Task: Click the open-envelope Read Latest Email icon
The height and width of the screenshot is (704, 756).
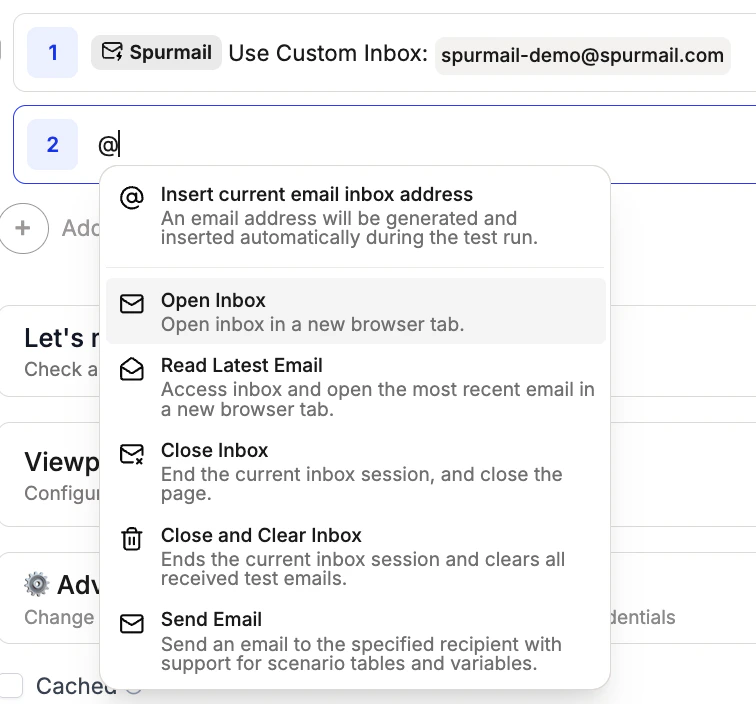Action: point(132,369)
